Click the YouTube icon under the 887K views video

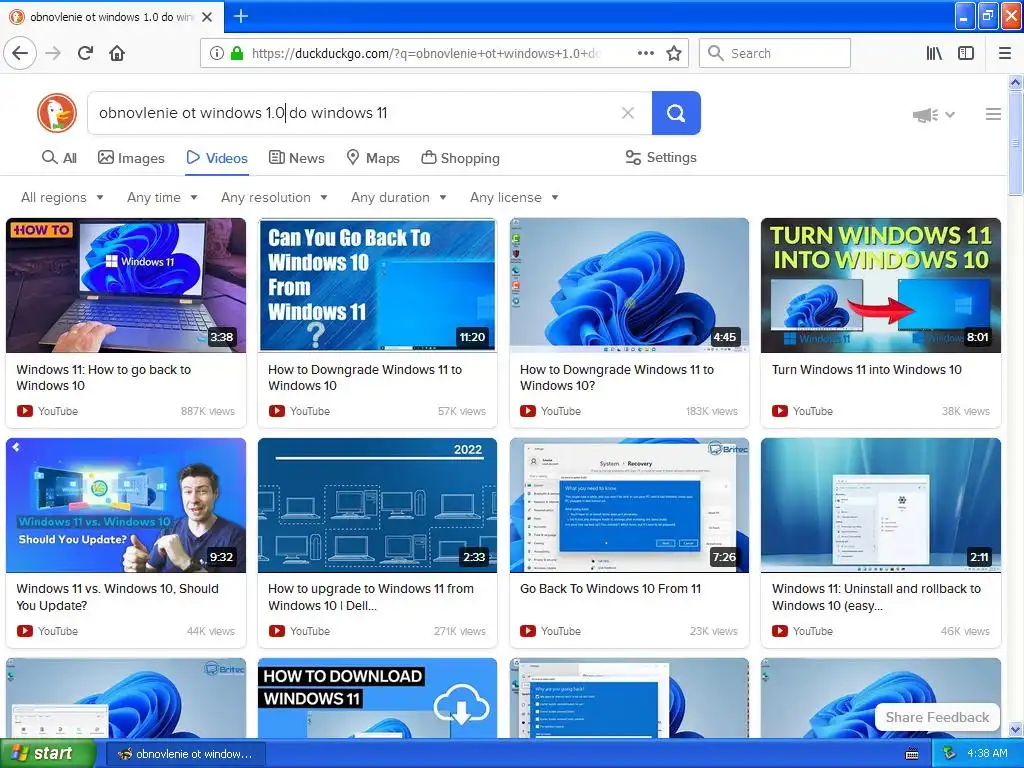tap(25, 411)
